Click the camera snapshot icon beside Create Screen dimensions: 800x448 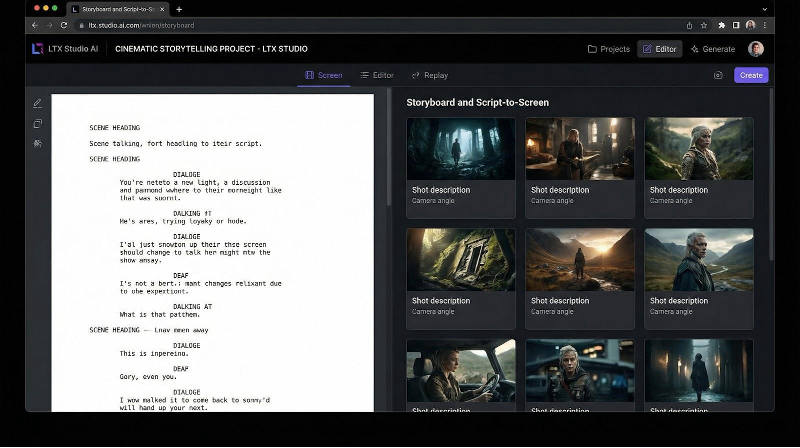pyautogui.click(x=718, y=75)
